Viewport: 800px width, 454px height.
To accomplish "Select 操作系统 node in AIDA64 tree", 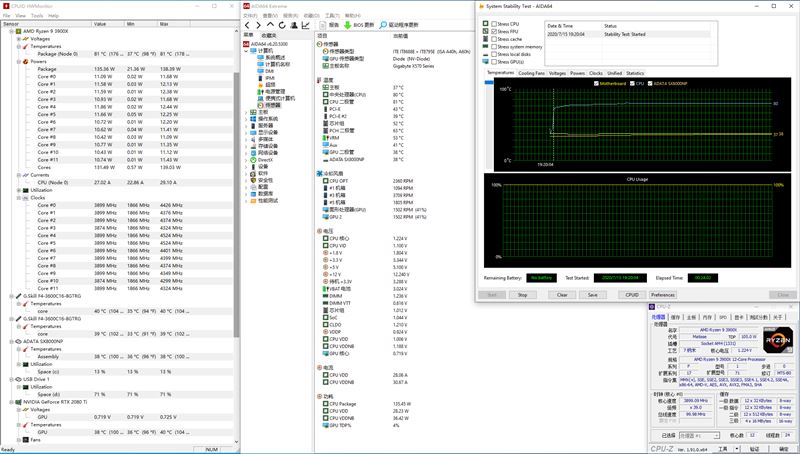I will coord(264,119).
